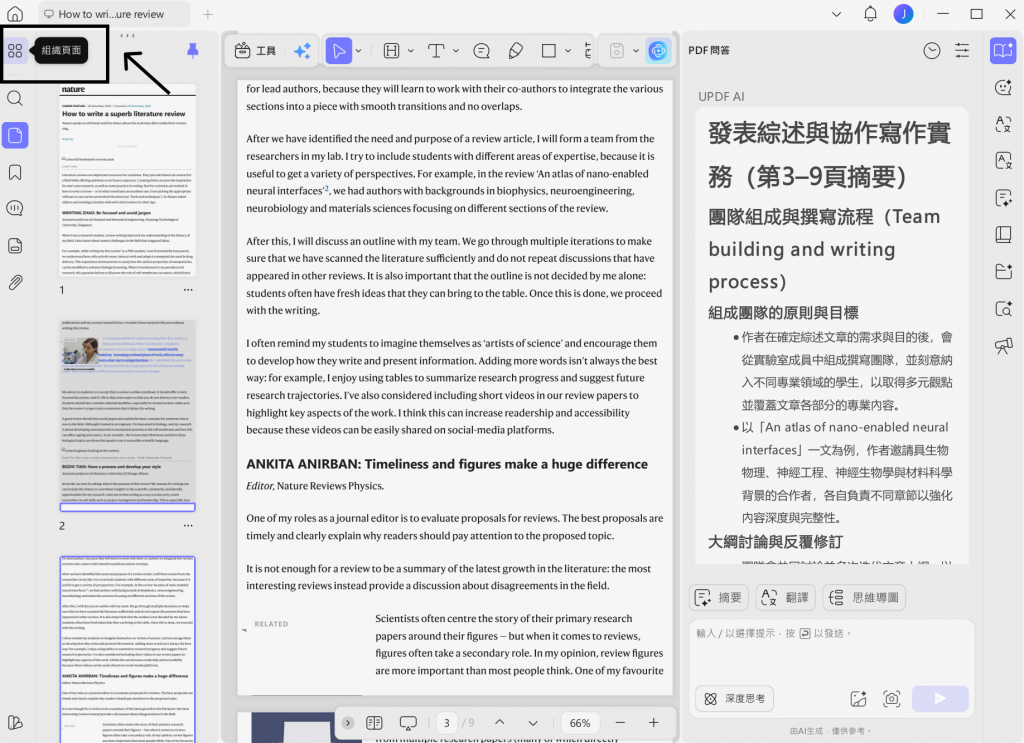The height and width of the screenshot is (743, 1024).
Task: Toggle the PDF Q&A book icon
Action: tap(1003, 50)
